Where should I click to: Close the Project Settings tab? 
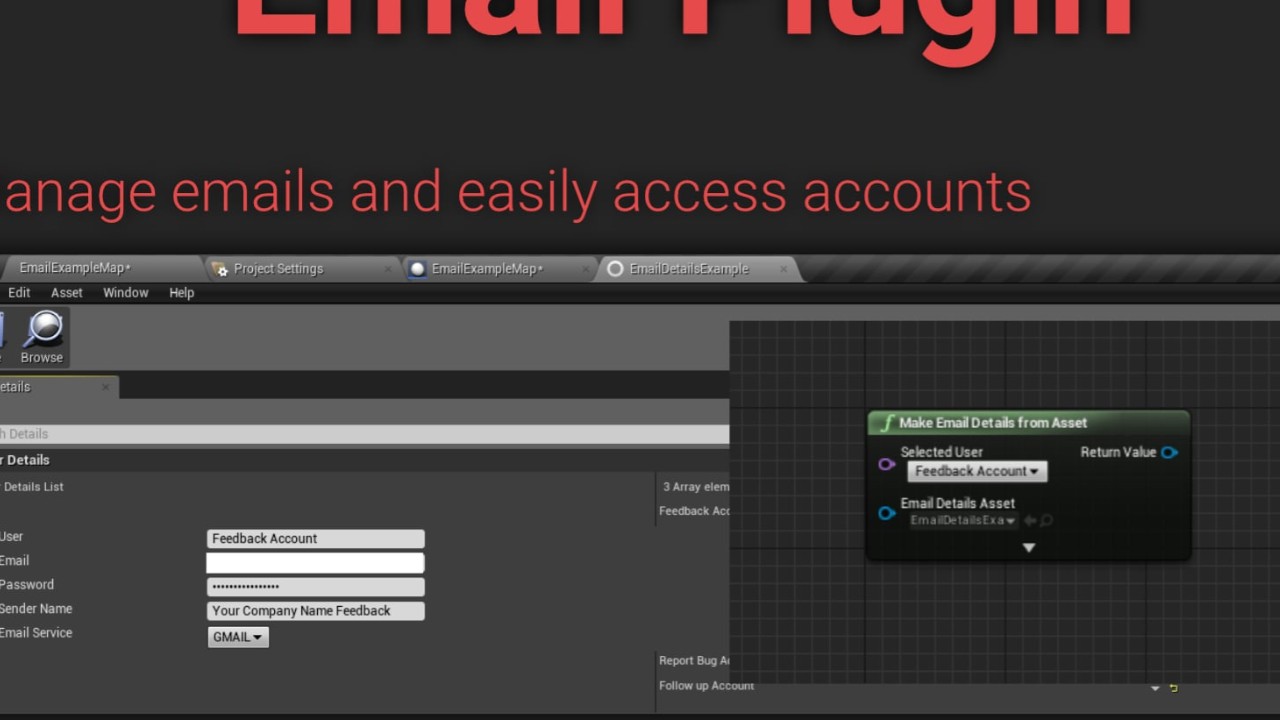tap(388, 268)
